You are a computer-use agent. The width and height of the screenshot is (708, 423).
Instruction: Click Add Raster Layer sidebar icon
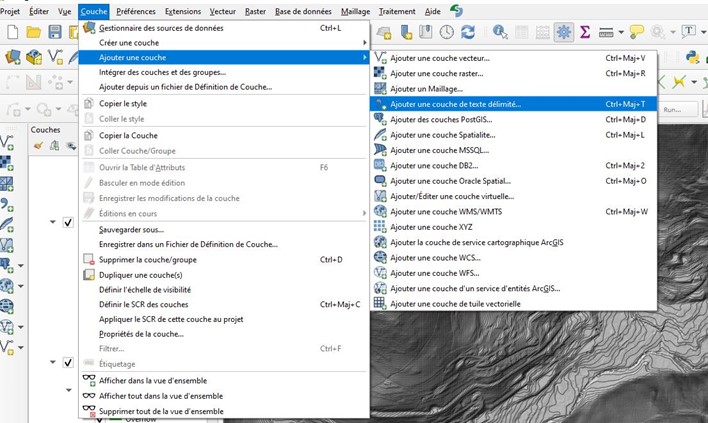coord(7,163)
